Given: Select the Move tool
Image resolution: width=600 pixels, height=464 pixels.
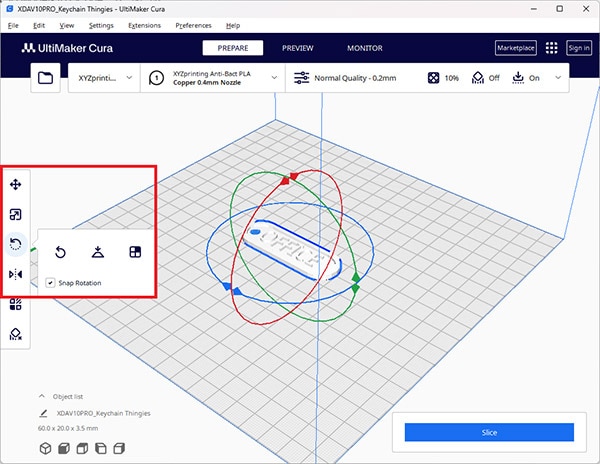Looking at the screenshot, I should (15, 184).
